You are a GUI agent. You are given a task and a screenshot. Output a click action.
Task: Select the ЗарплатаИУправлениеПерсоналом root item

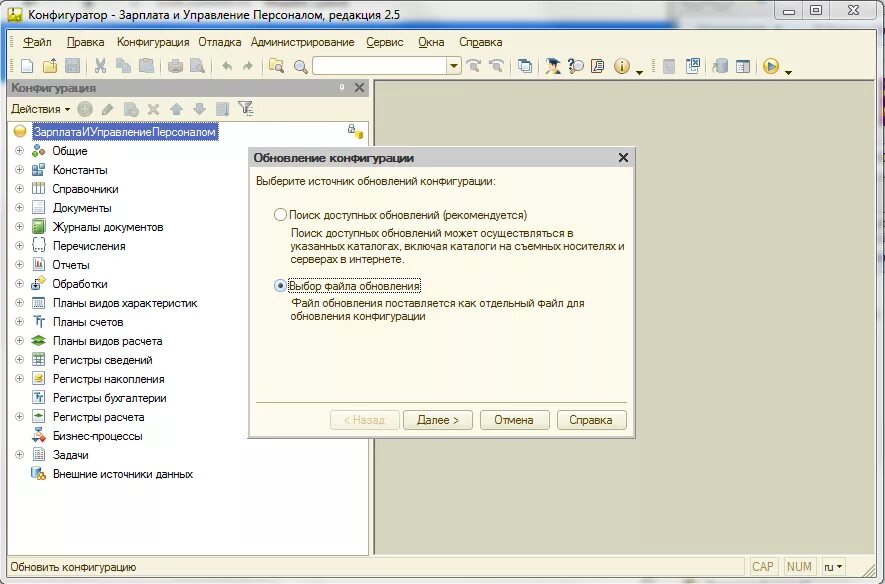pos(125,131)
